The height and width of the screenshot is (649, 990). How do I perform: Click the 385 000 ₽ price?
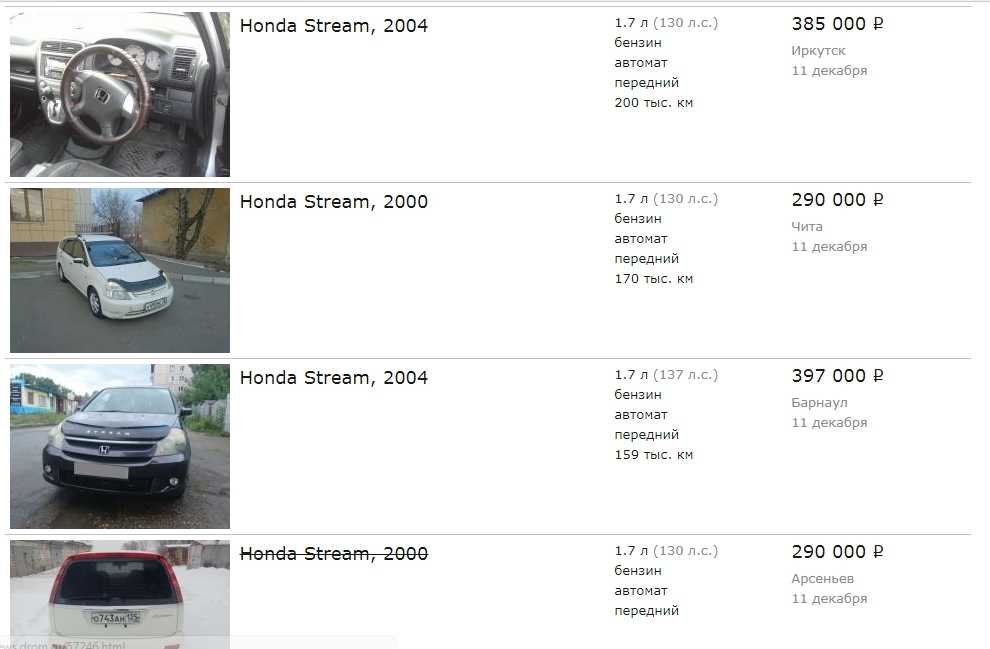pyautogui.click(x=837, y=24)
